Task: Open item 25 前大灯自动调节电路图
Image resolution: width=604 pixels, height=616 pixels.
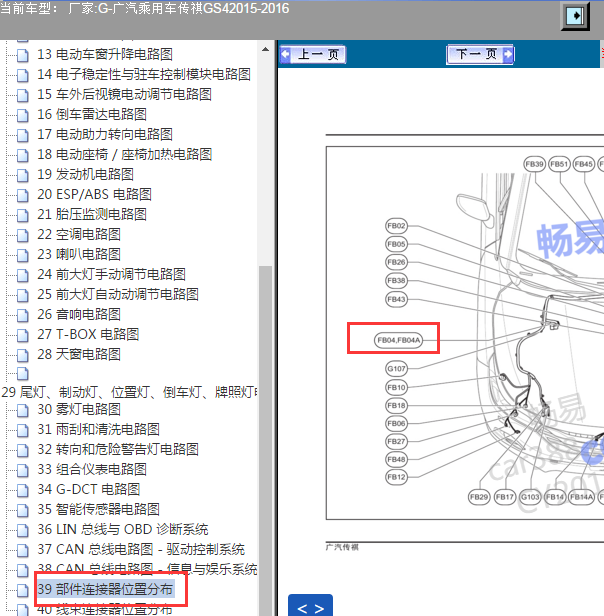Action: pyautogui.click(x=118, y=295)
